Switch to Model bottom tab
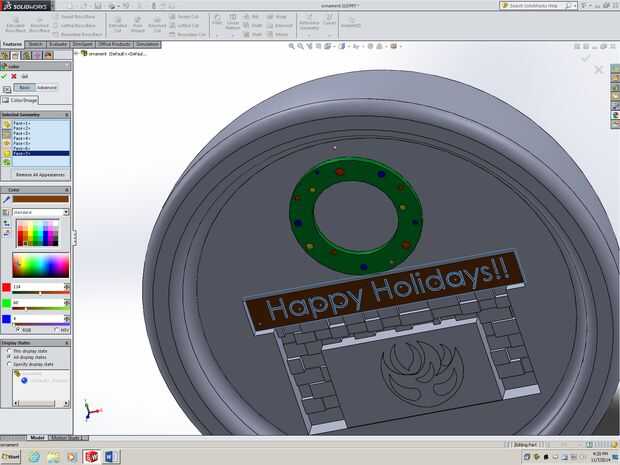 (x=37, y=438)
